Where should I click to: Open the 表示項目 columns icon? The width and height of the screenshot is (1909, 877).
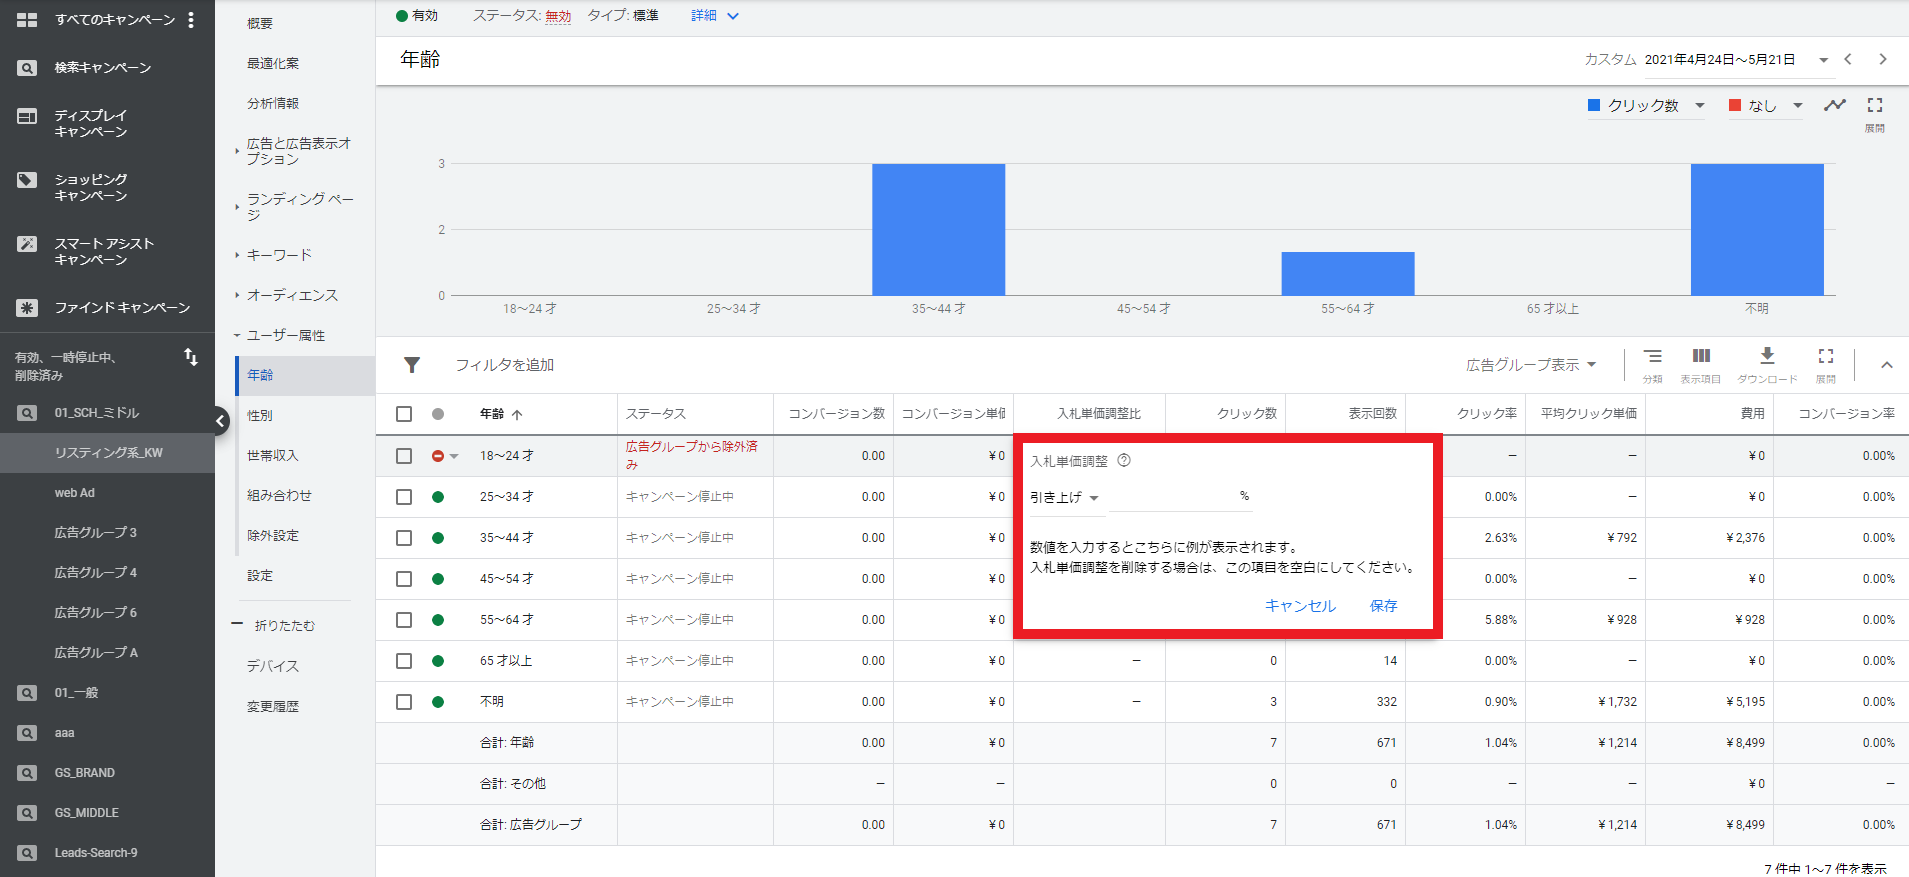[x=1701, y=356]
